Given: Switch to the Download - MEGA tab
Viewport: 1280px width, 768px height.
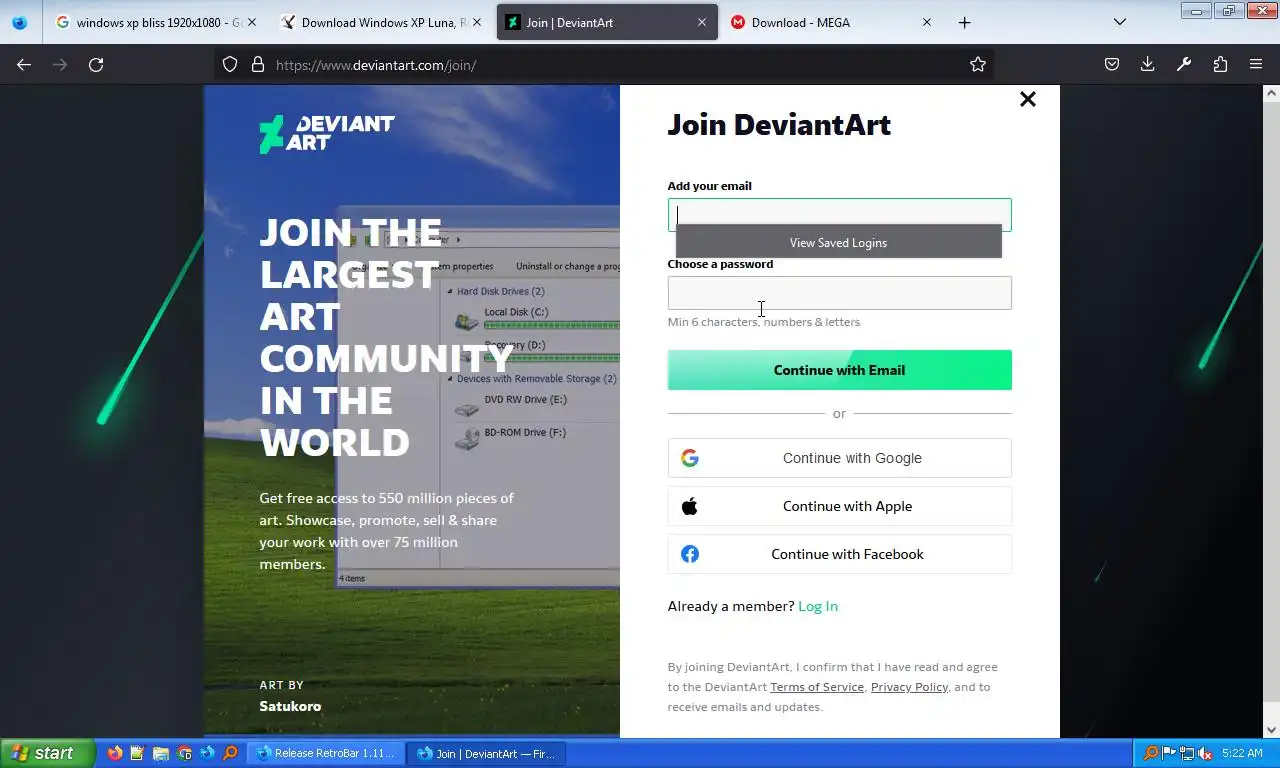Looking at the screenshot, I should (832, 22).
